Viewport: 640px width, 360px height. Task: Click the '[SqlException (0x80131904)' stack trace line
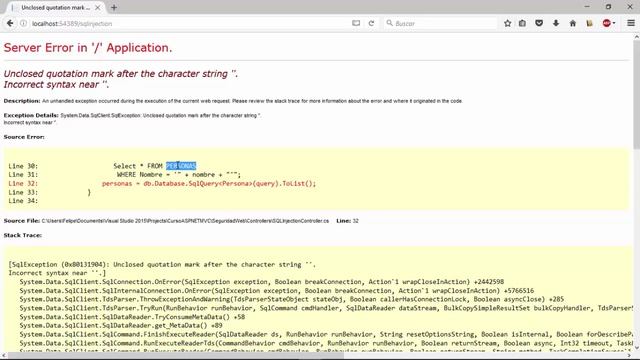(x=162, y=264)
